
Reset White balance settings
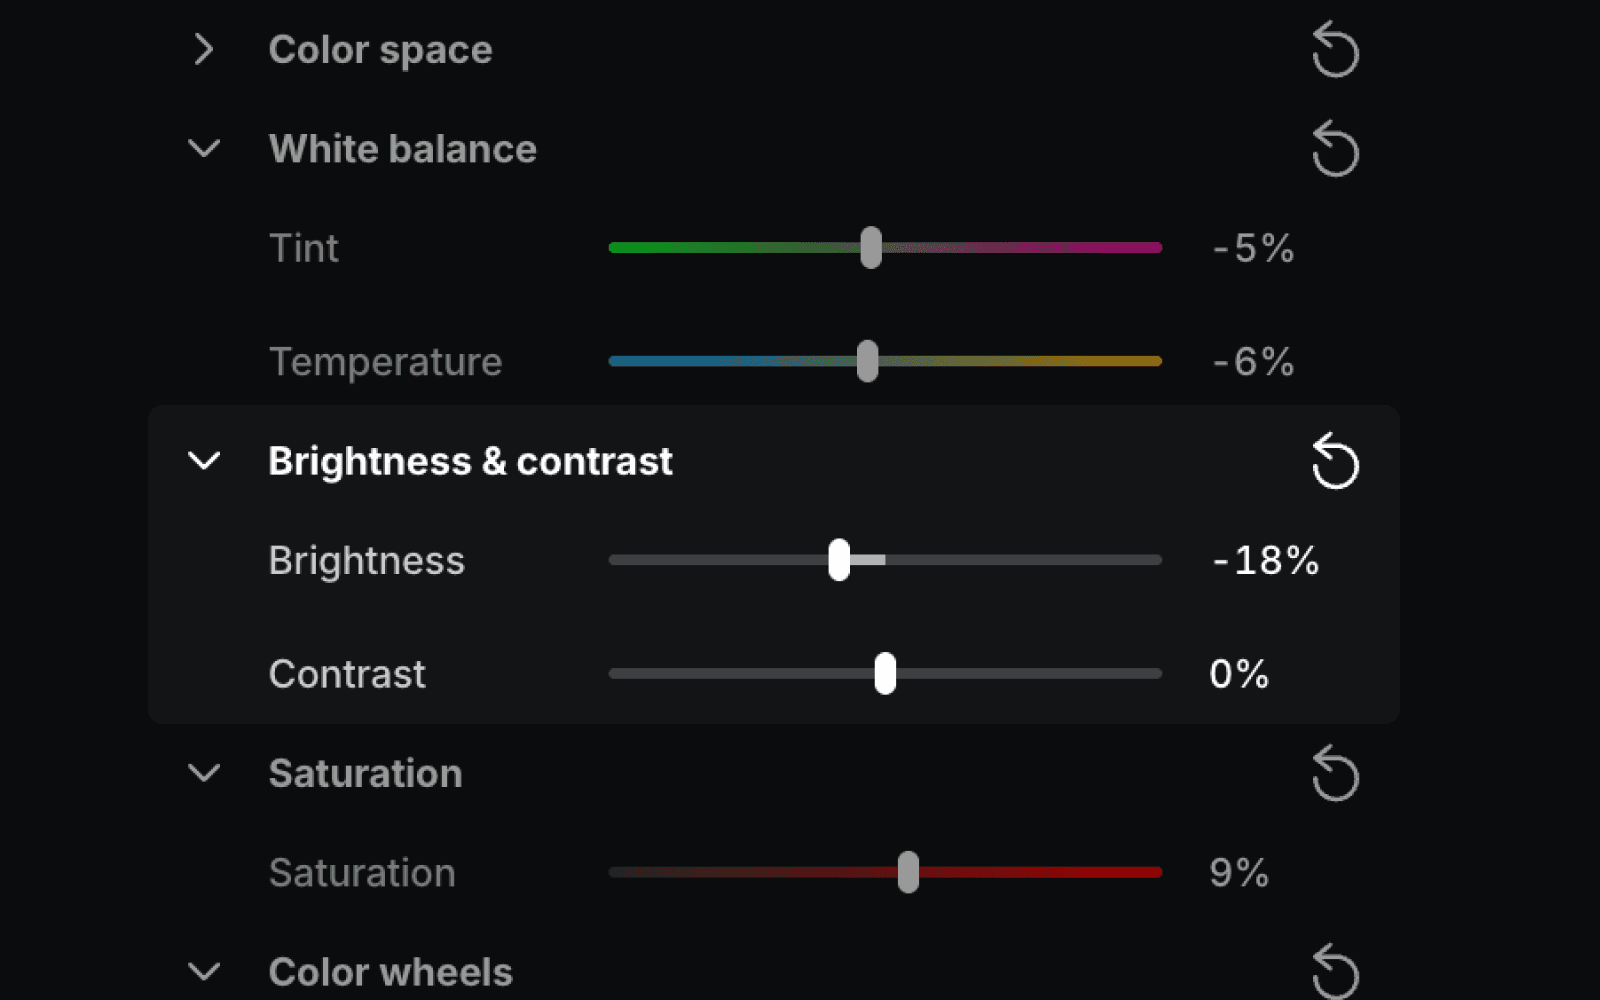click(x=1335, y=149)
